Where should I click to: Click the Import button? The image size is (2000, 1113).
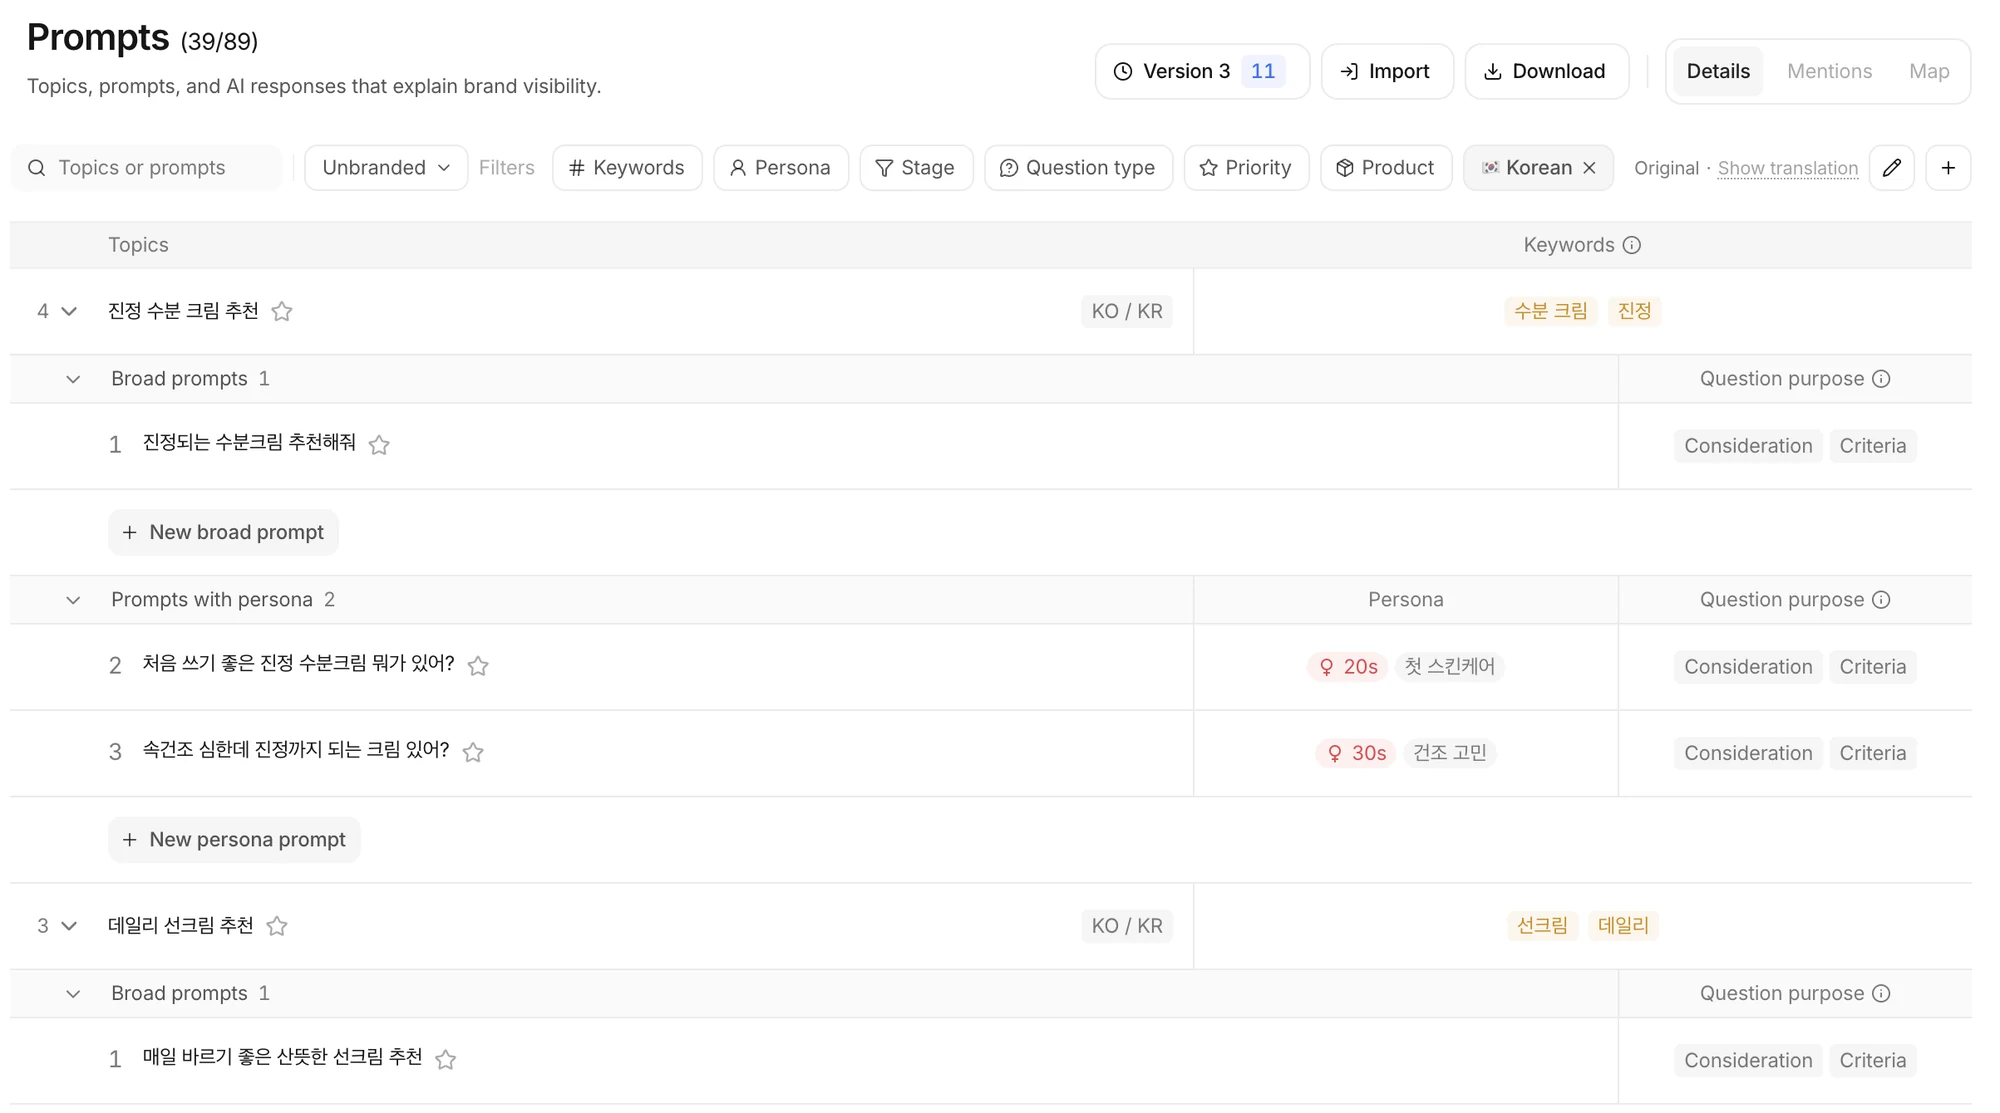coord(1387,71)
